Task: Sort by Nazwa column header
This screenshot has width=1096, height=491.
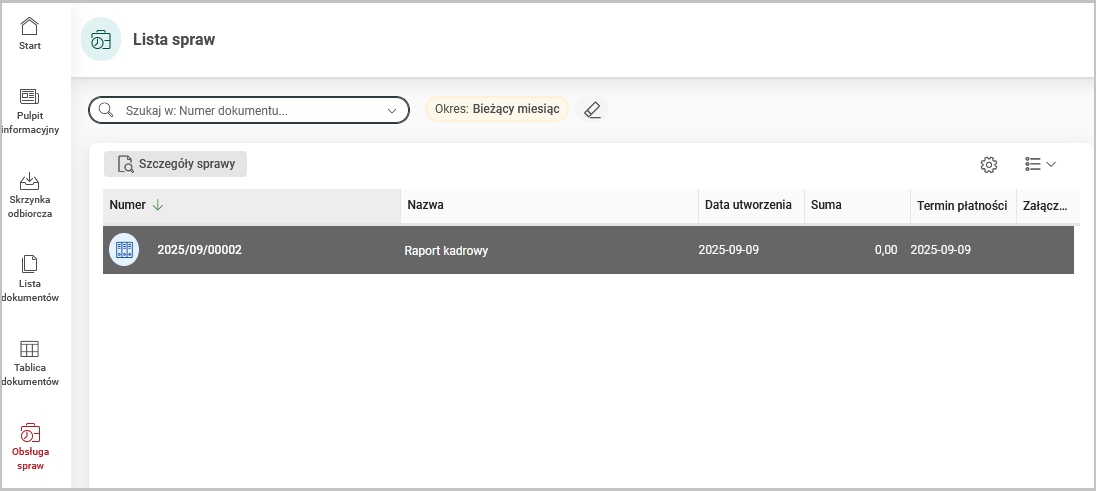Action: point(426,205)
